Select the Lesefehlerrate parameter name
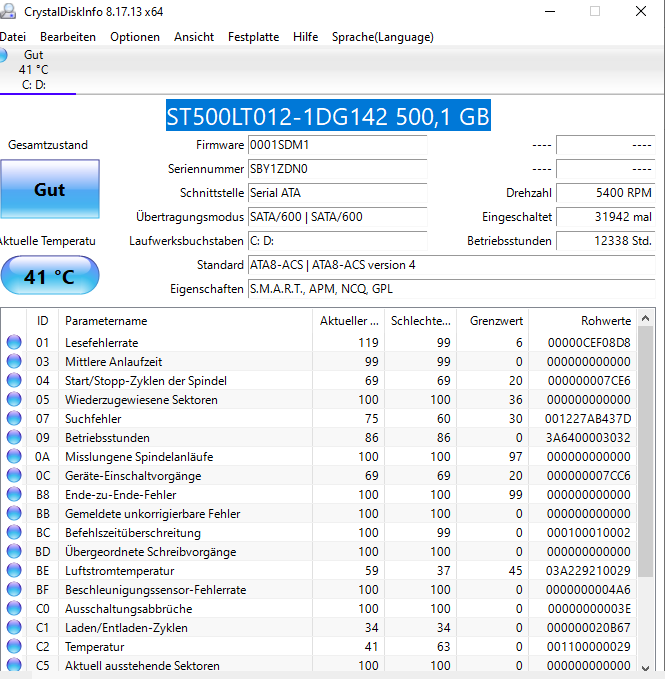The width and height of the screenshot is (665, 679). point(101,343)
